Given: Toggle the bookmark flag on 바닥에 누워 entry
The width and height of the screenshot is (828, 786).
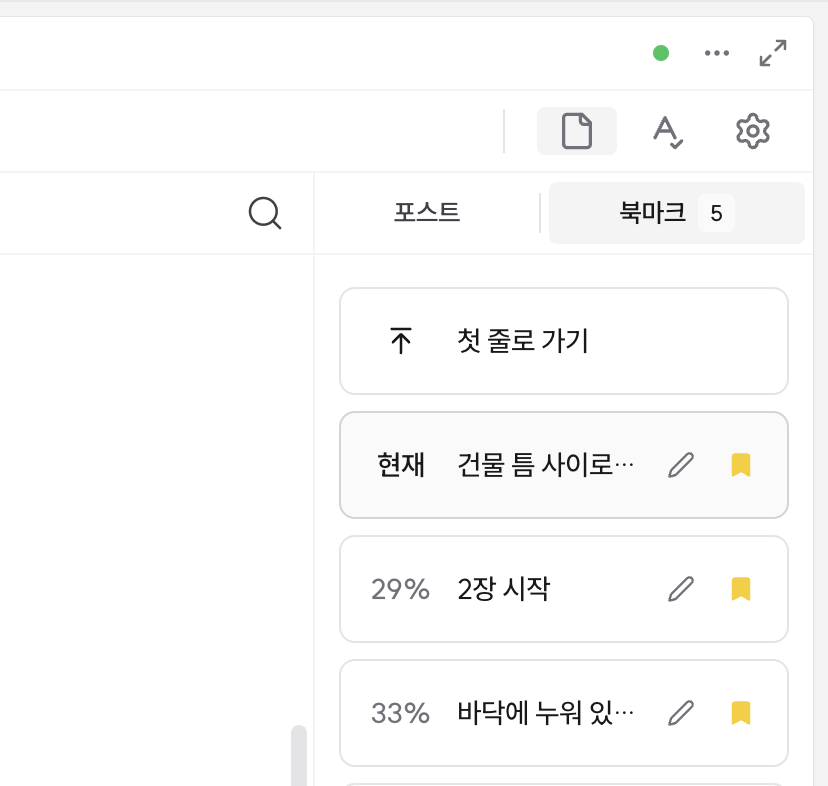Looking at the screenshot, I should pos(739,713).
